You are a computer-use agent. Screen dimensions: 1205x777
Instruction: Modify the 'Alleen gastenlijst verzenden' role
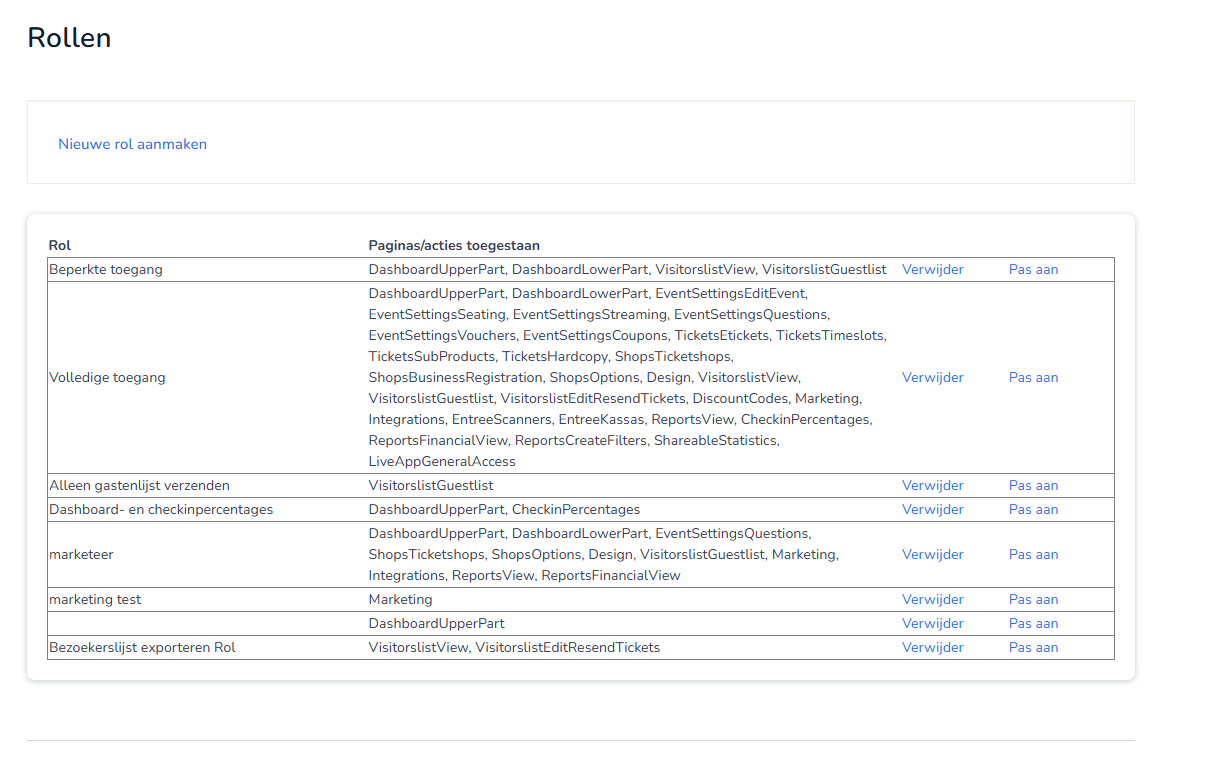pos(1033,486)
